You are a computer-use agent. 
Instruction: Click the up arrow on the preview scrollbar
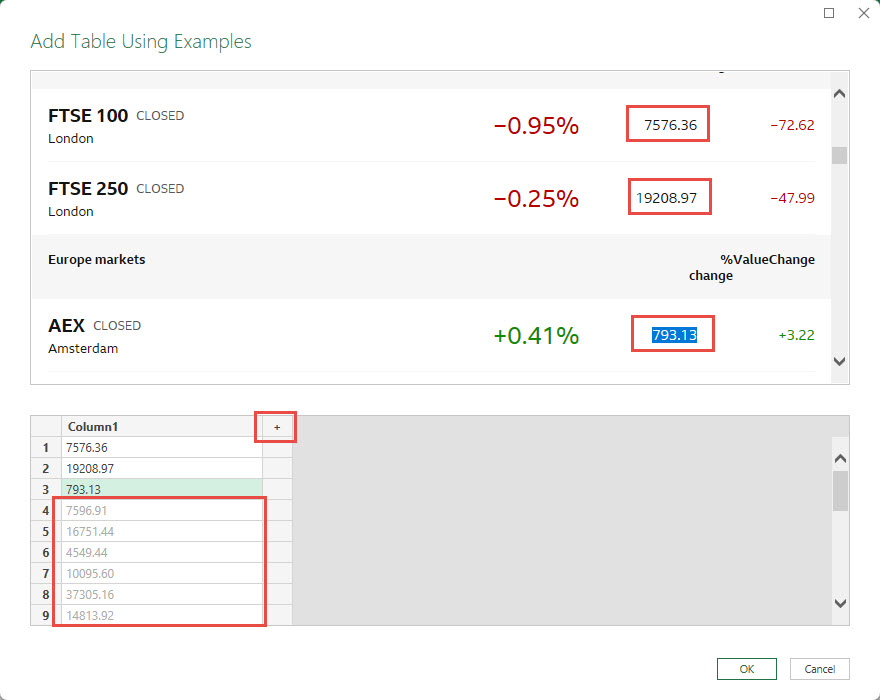tap(839, 92)
